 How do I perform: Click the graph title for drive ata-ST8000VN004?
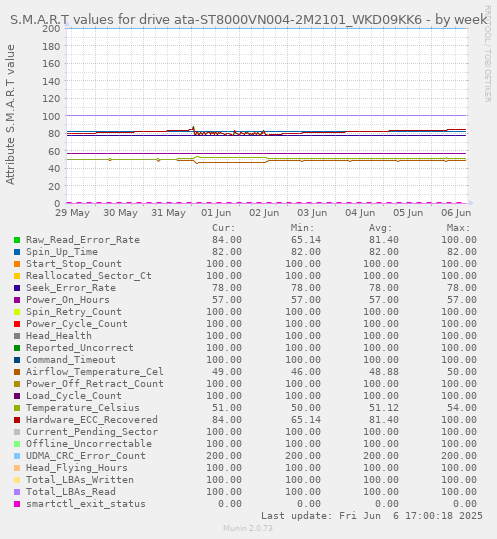tap(248, 20)
